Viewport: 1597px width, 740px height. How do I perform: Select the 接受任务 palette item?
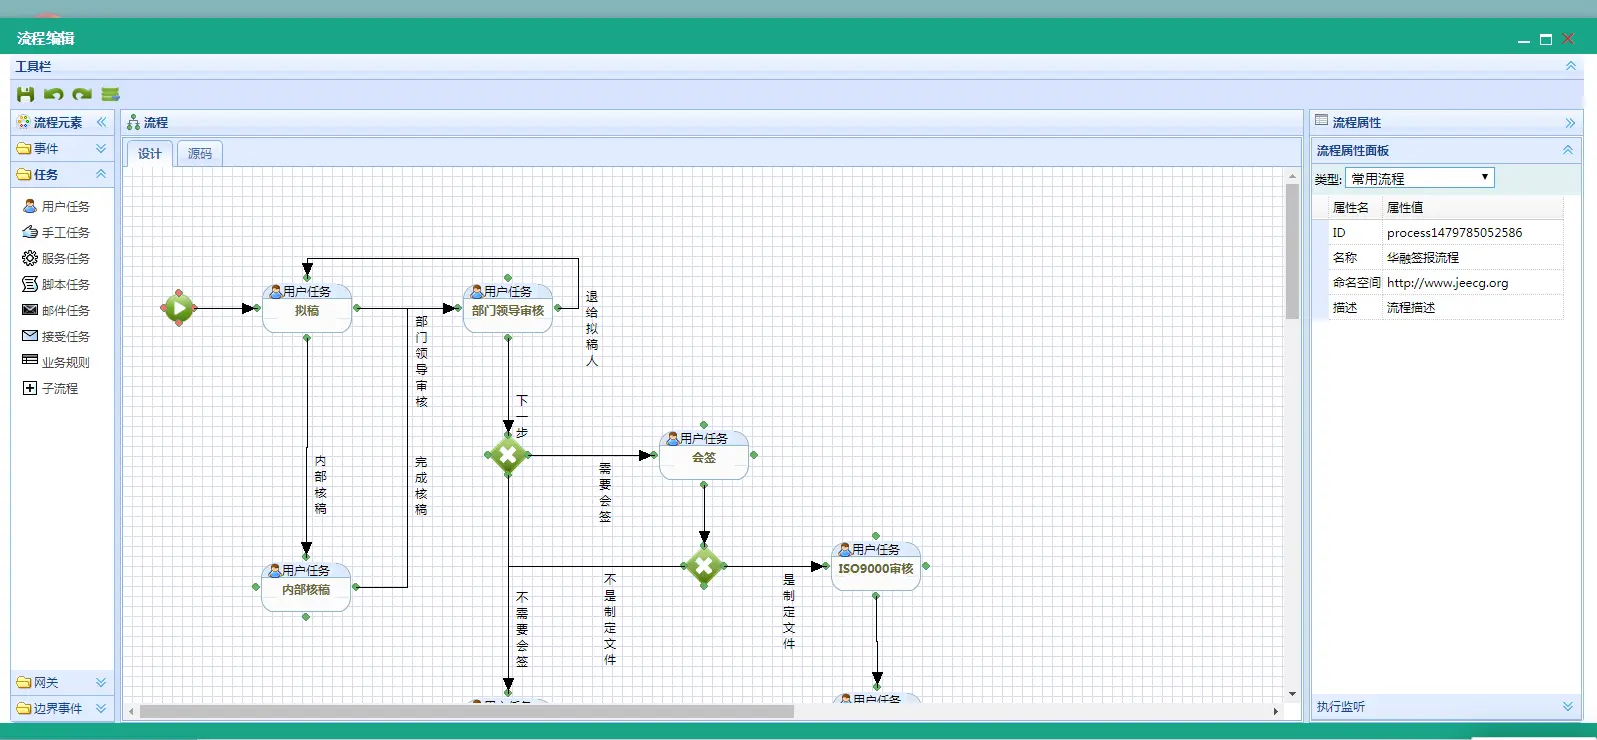tap(57, 336)
